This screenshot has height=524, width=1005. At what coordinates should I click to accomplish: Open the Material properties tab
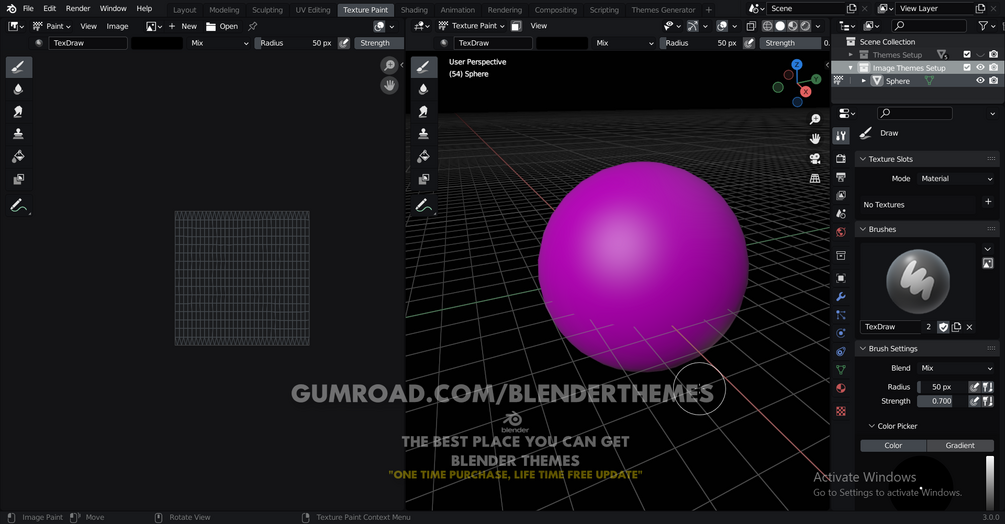pyautogui.click(x=841, y=388)
